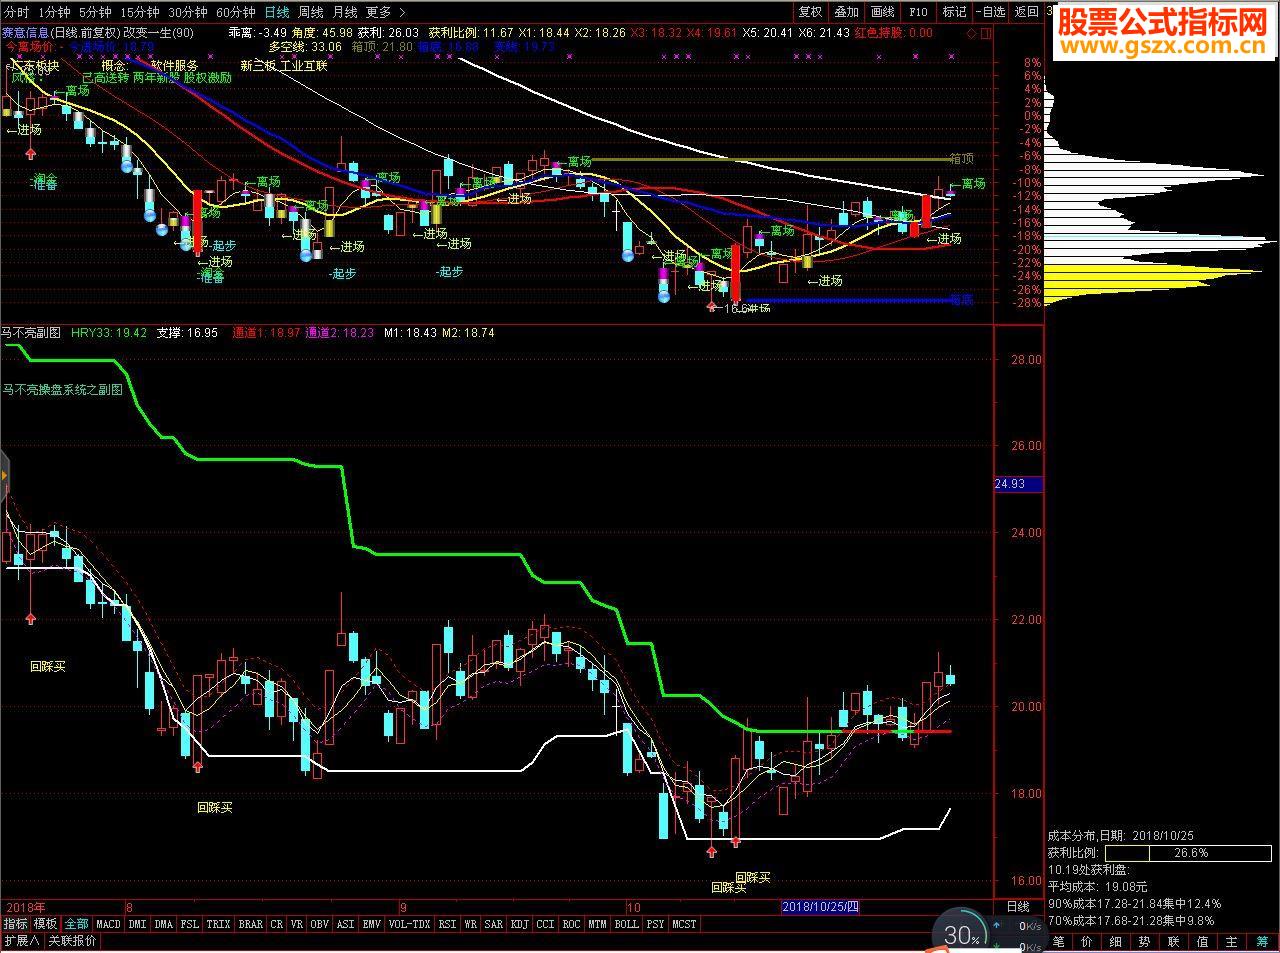Apply the FSL indicator
Image resolution: width=1280 pixels, height=953 pixels.
pos(190,924)
